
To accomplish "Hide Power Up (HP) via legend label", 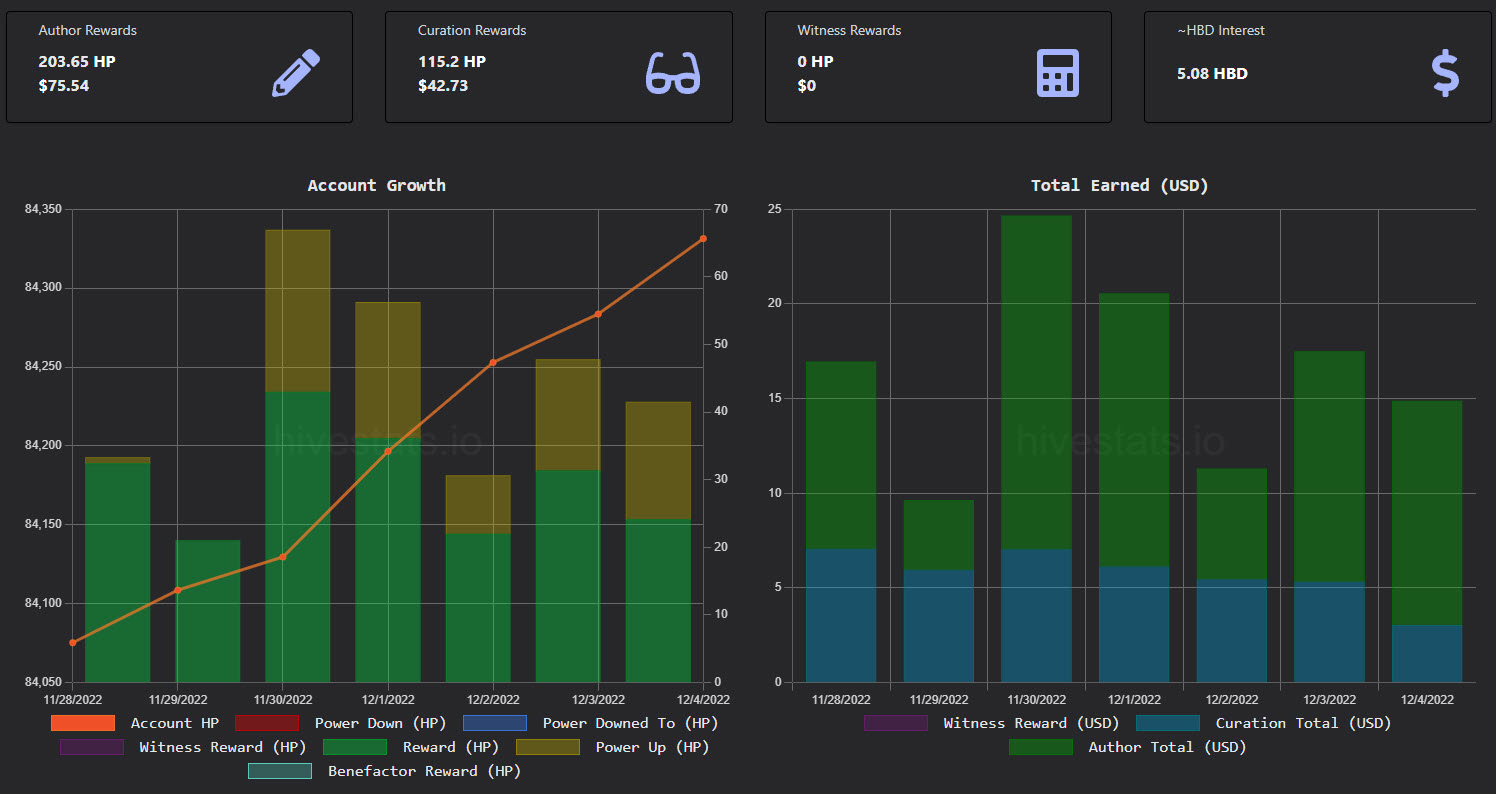I will point(652,747).
